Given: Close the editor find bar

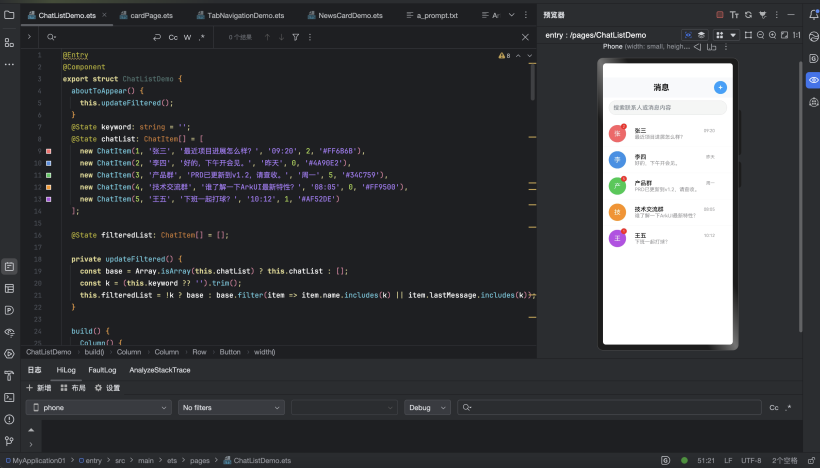Looking at the screenshot, I should click(x=524, y=37).
